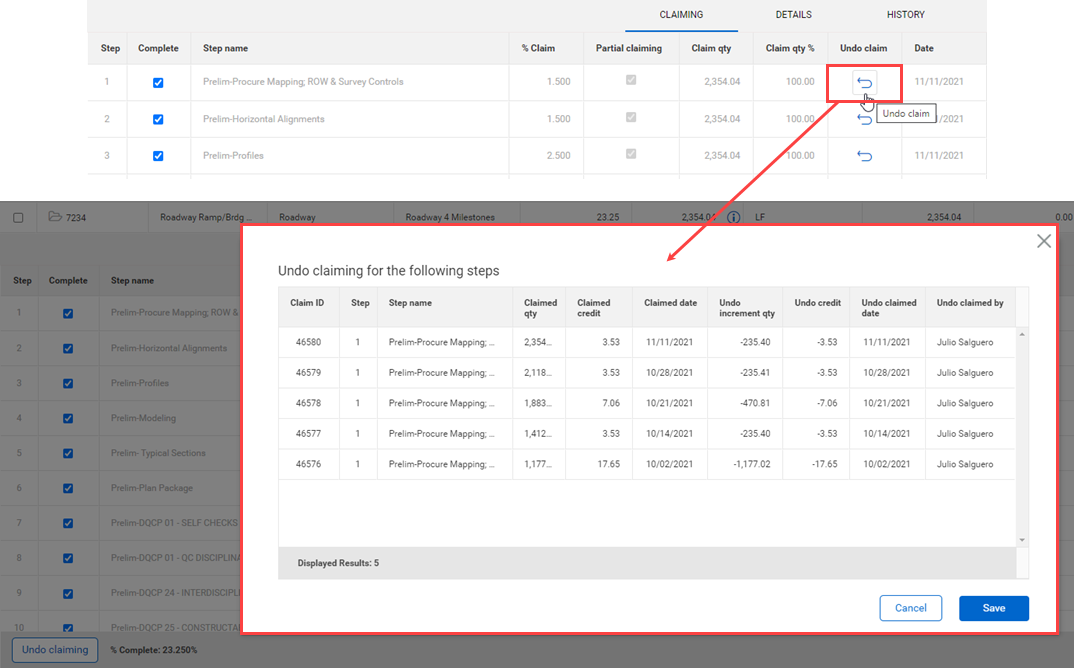Click the folder icon beside 7234

(55, 217)
